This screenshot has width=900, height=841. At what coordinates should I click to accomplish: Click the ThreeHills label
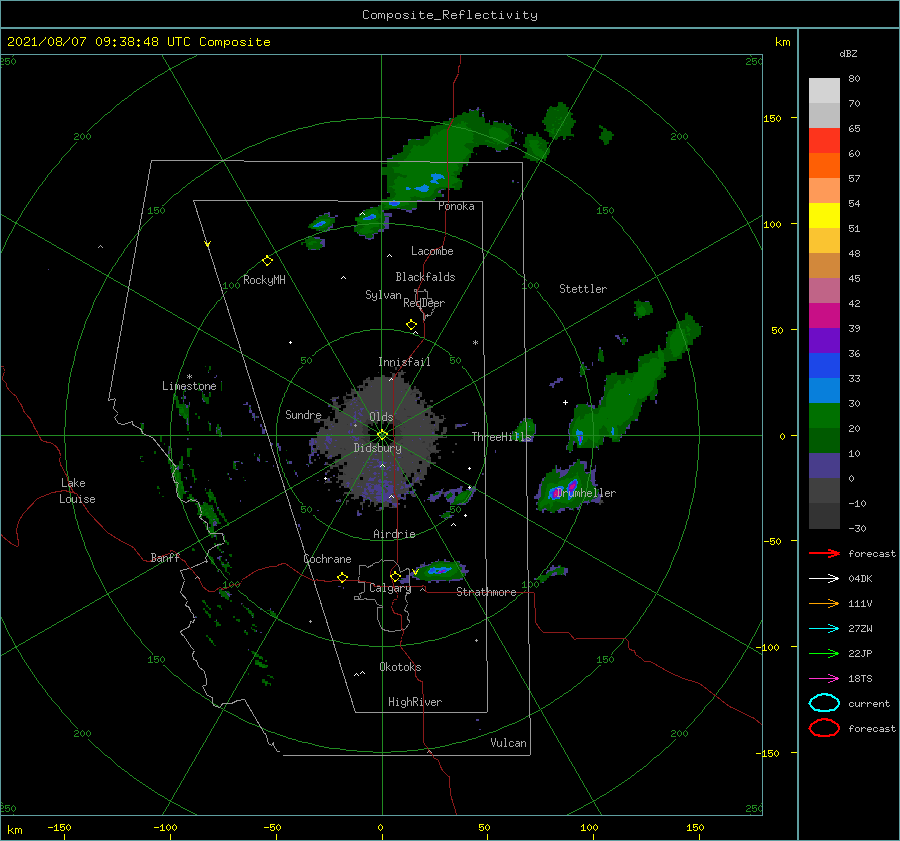click(502, 437)
